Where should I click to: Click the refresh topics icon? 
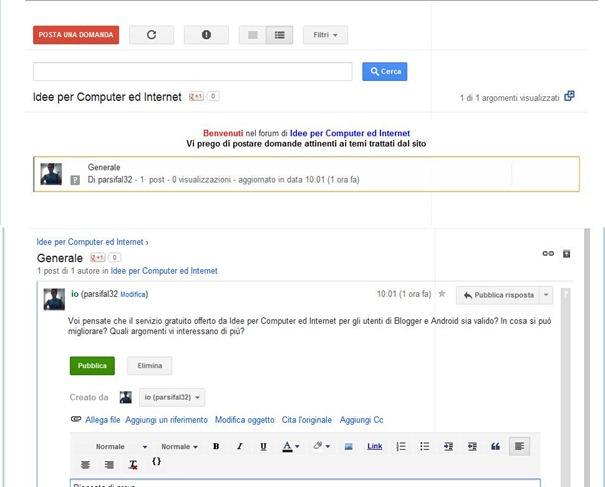tap(151, 35)
